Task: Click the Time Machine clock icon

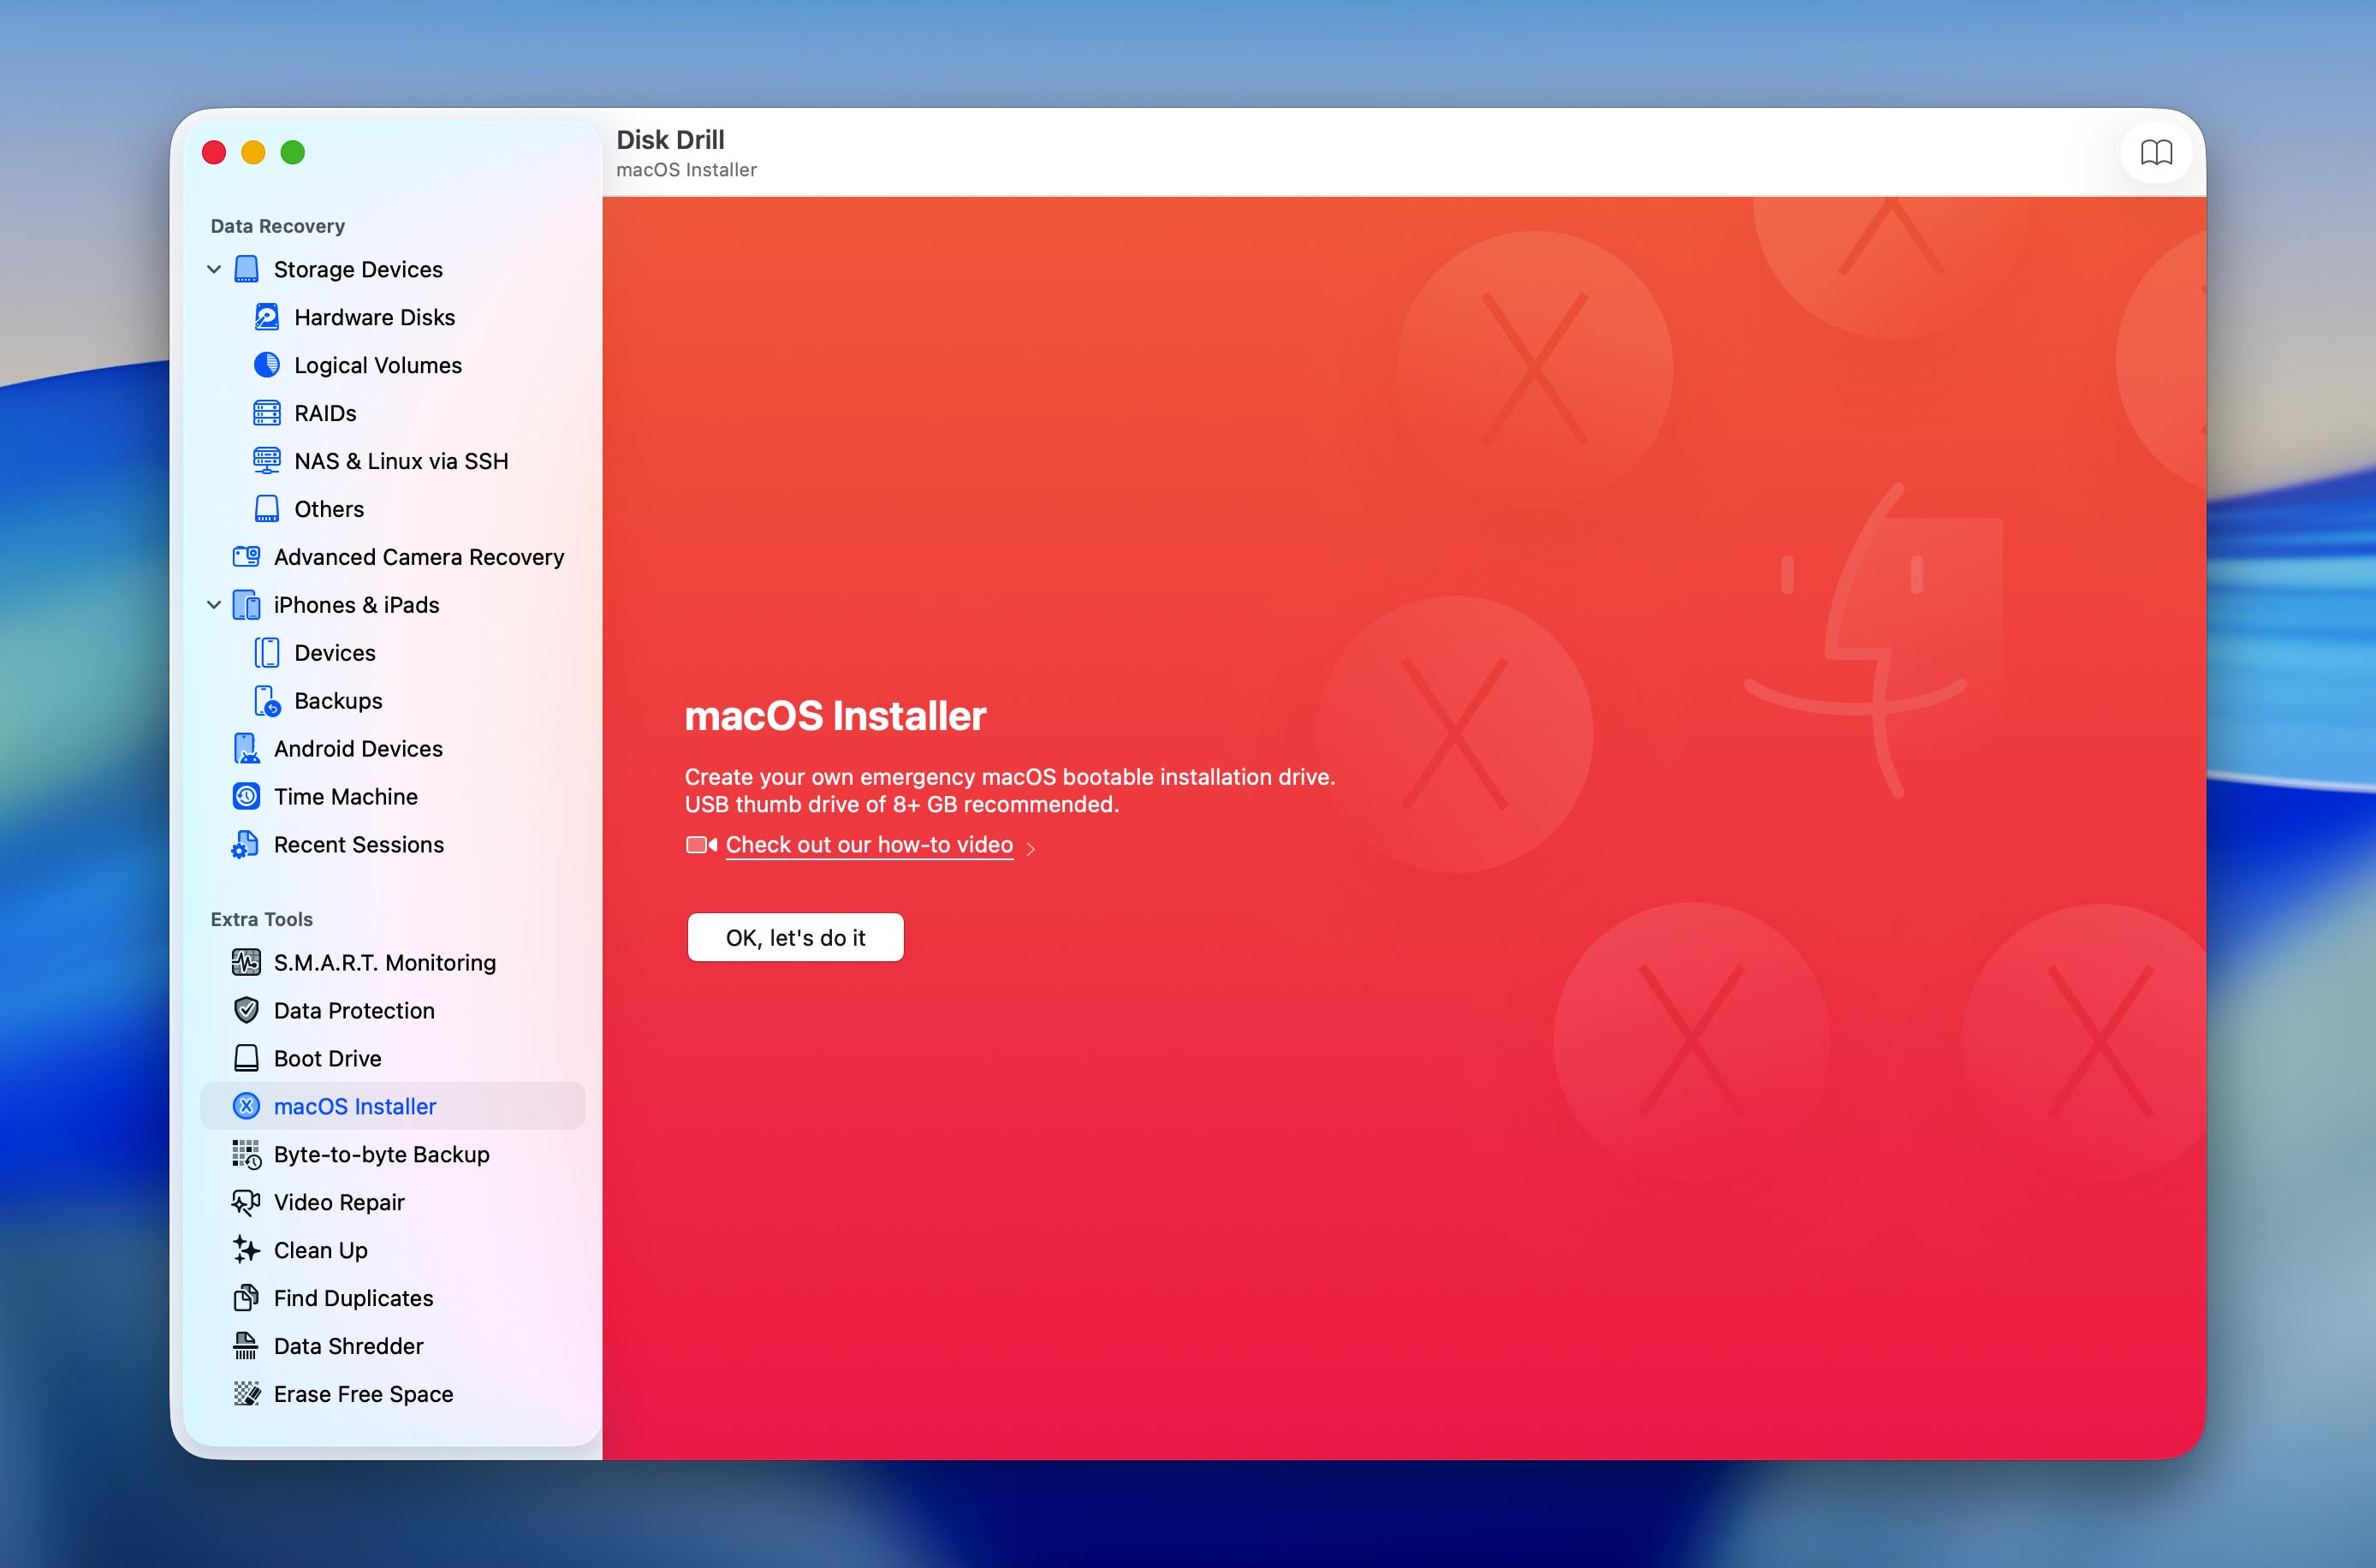Action: (246, 797)
